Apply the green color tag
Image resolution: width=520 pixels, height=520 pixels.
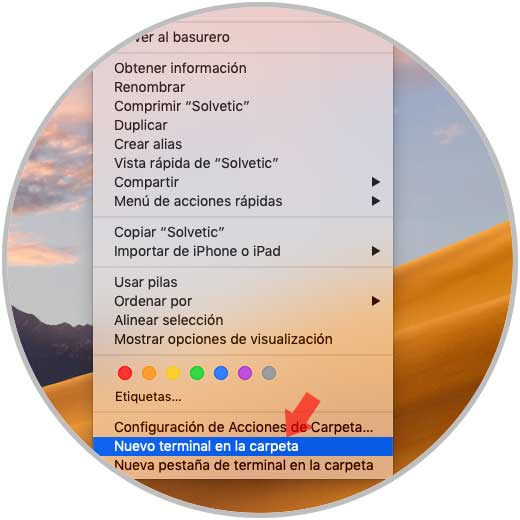point(197,373)
